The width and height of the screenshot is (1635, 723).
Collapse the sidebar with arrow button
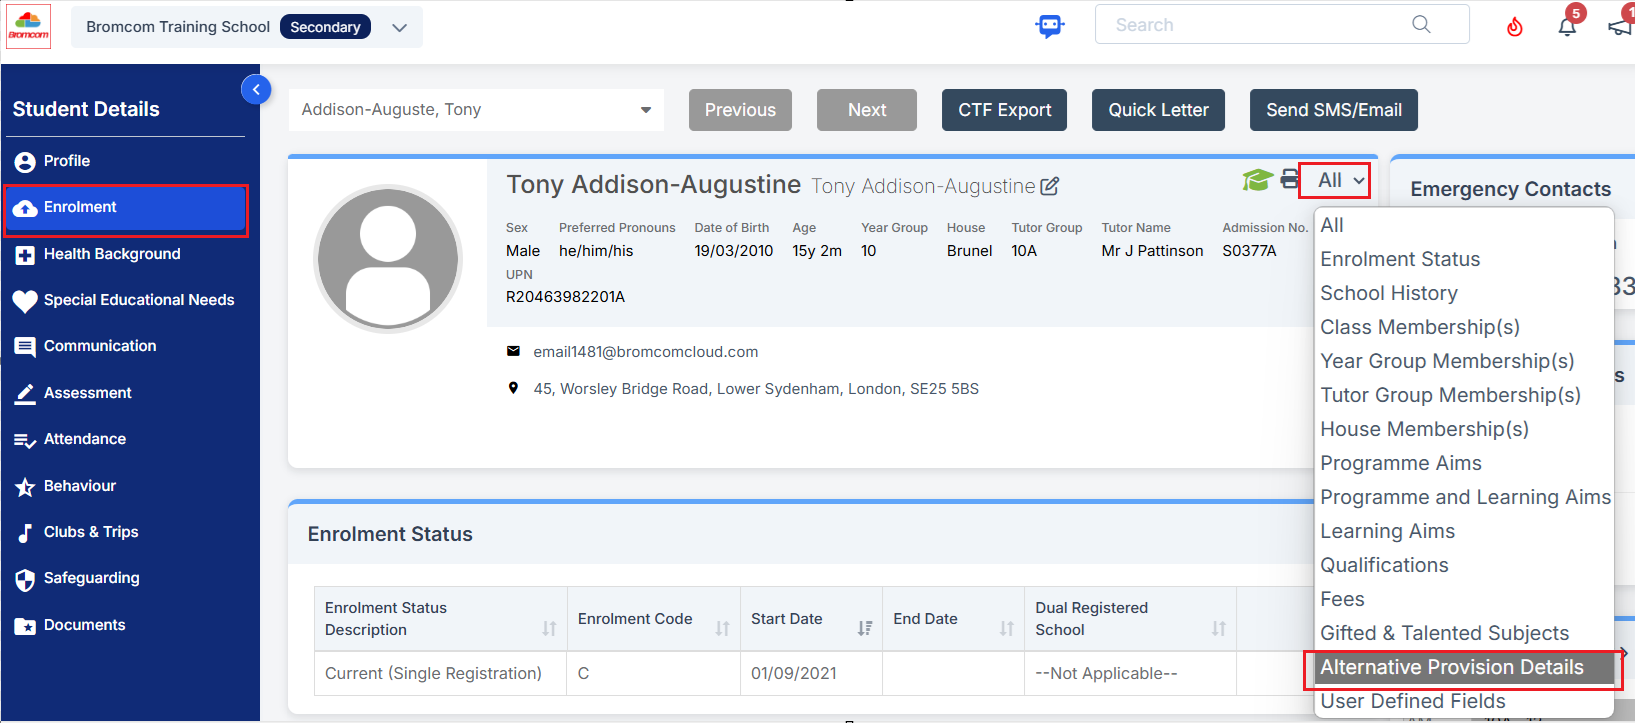256,90
